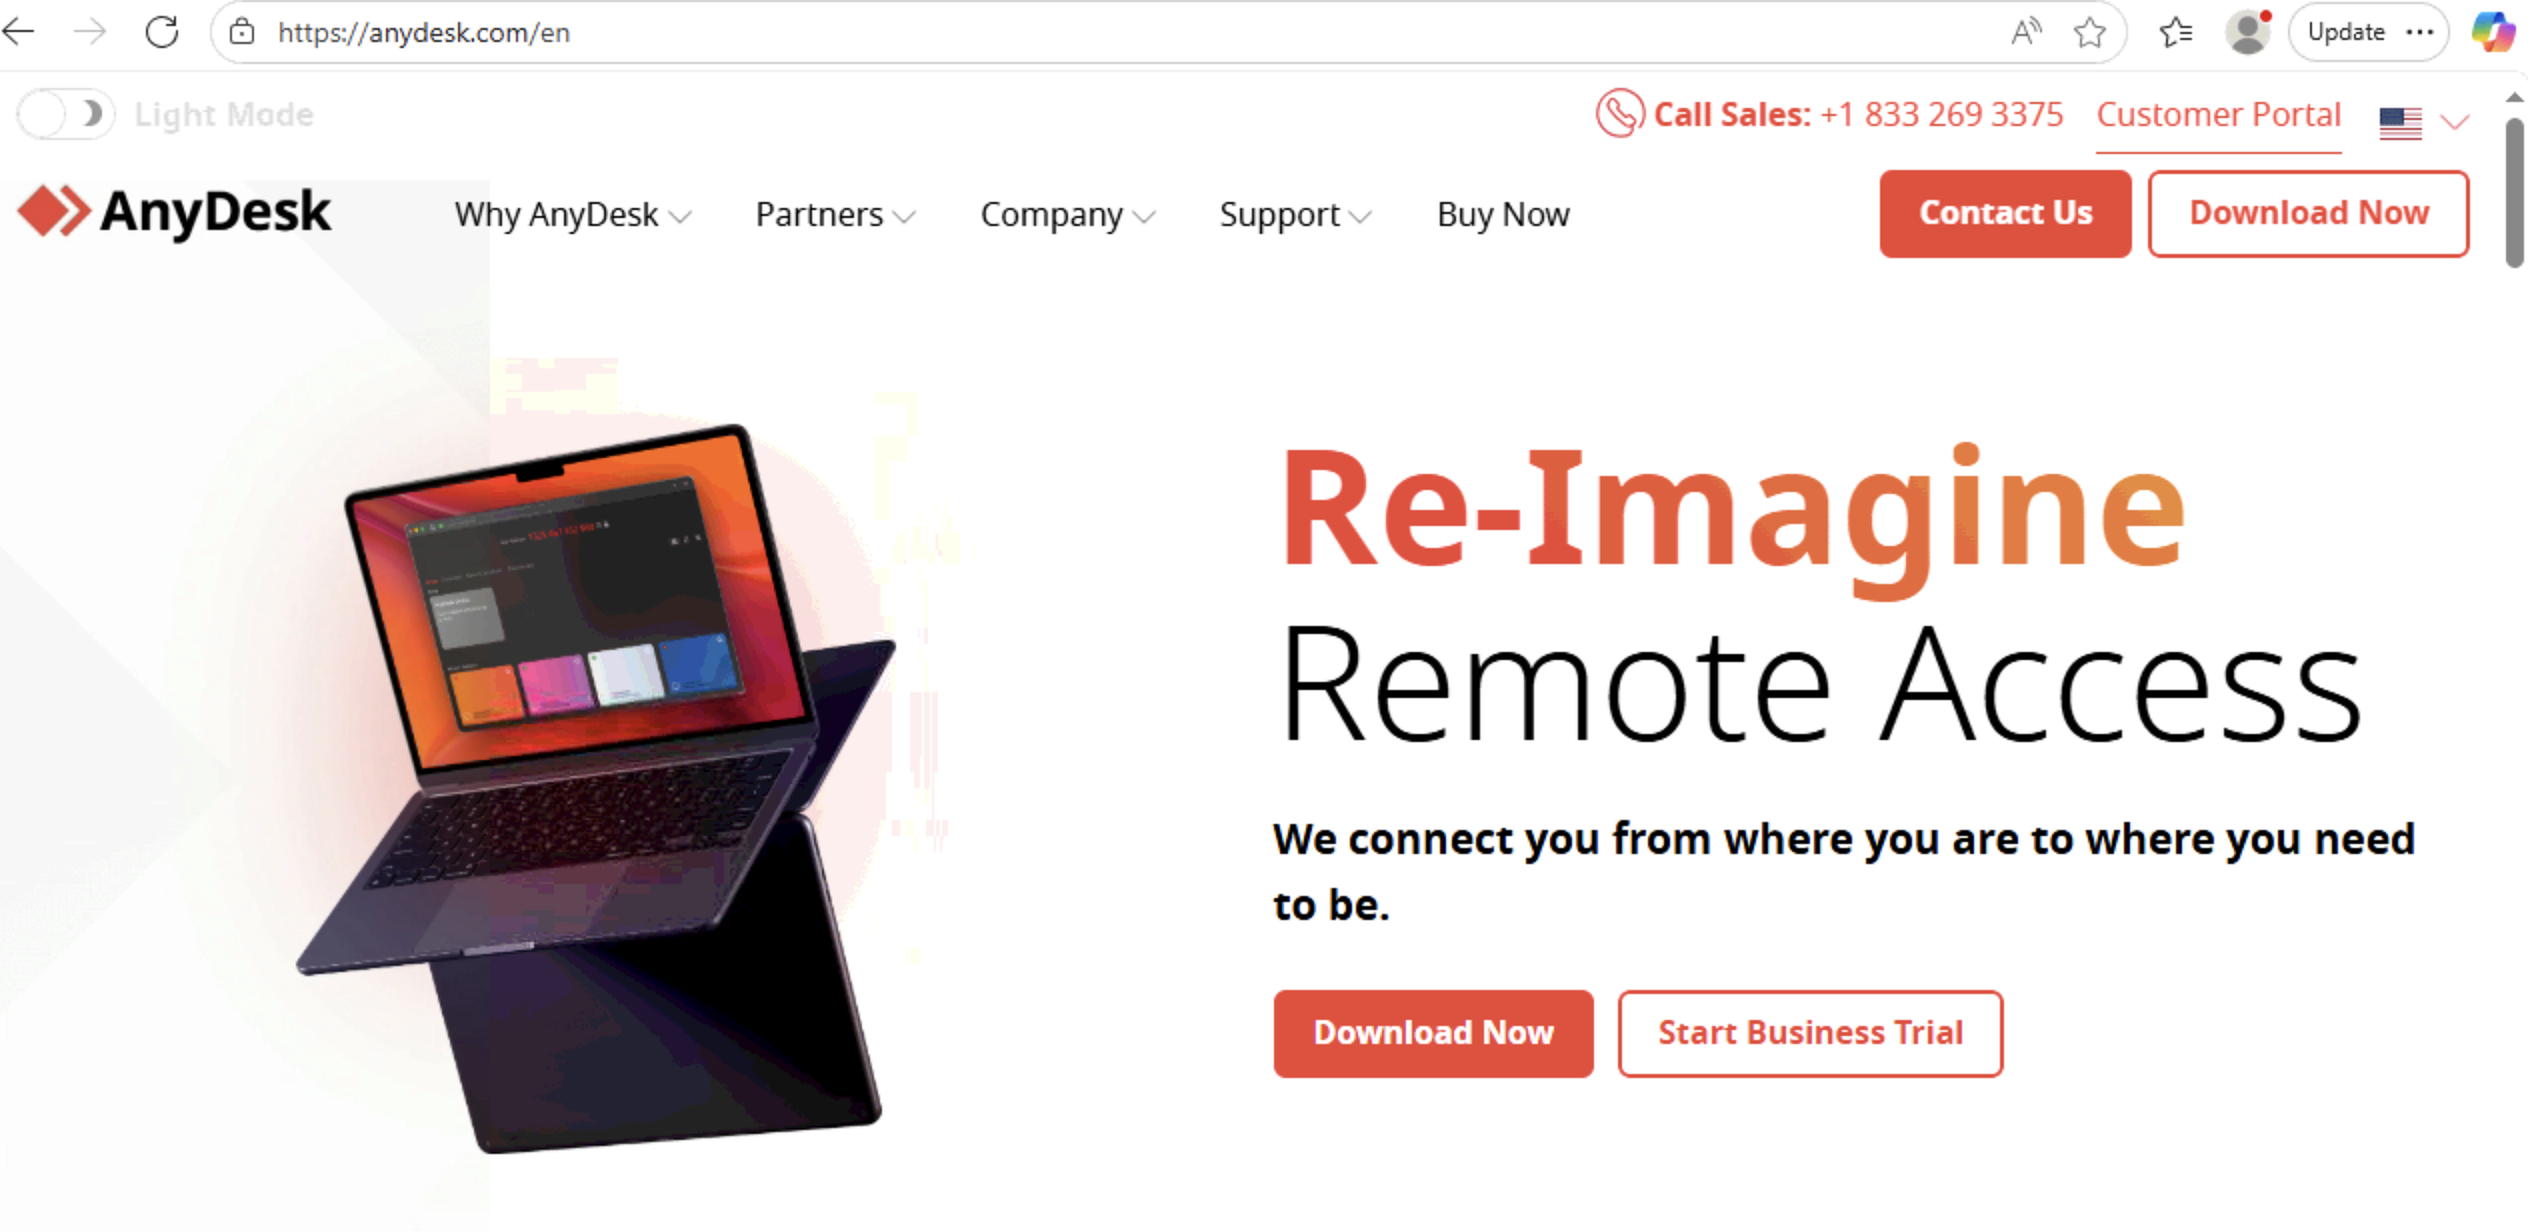2528x1232 pixels.
Task: Open the Copilot sidebar icon
Action: [2494, 32]
